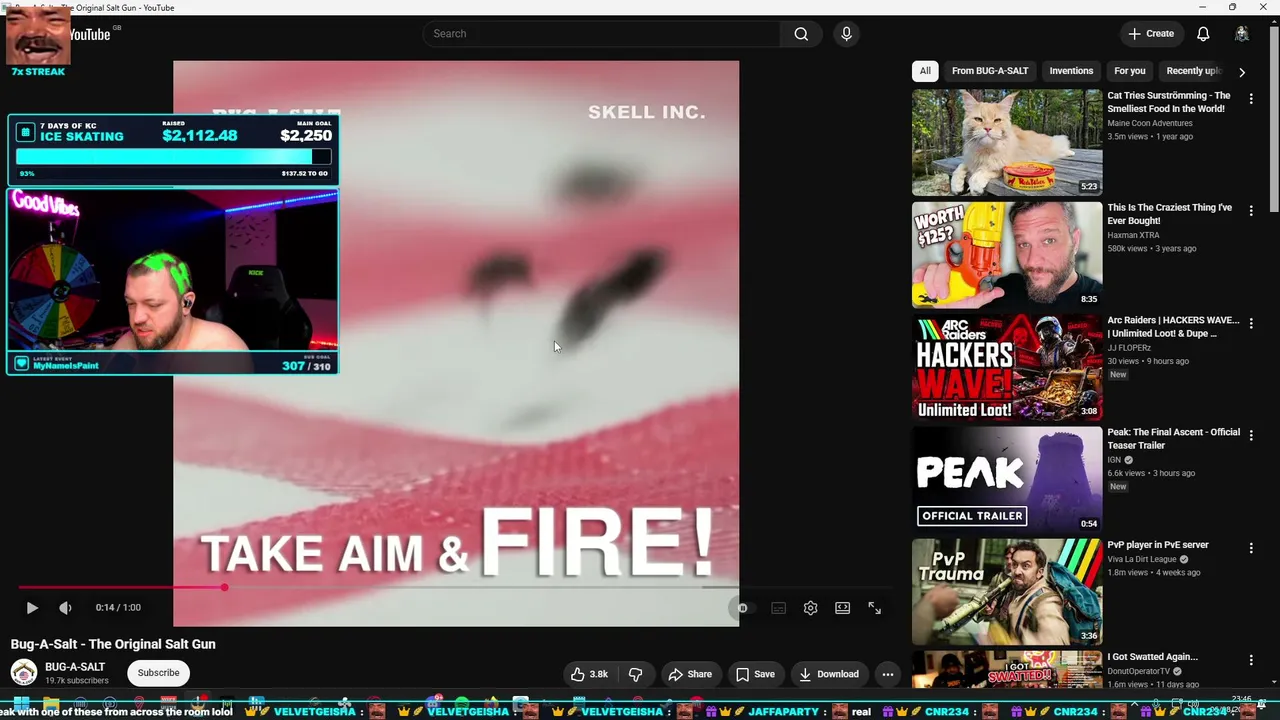Select the Recently uploaded chip
The height and width of the screenshot is (720, 1280).
(1193, 71)
